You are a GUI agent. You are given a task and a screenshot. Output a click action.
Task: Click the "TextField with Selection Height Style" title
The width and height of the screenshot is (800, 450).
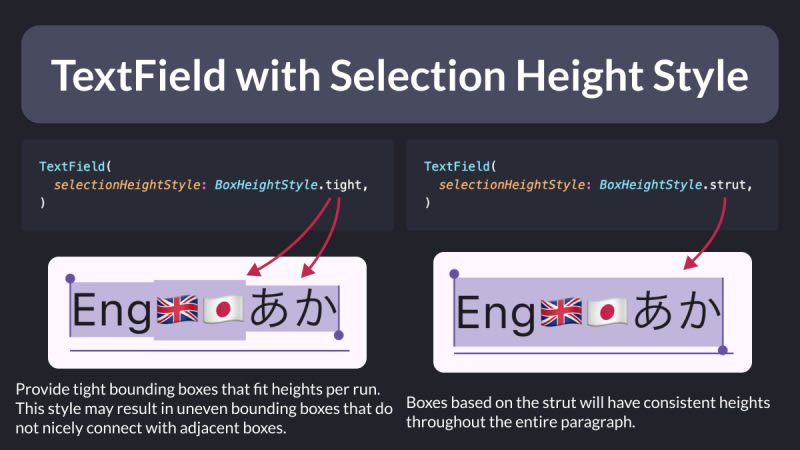point(400,76)
